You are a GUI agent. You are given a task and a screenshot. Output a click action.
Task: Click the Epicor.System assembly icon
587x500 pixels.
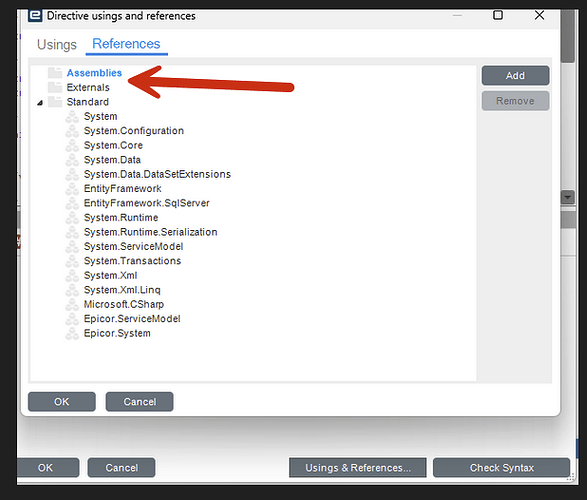click(72, 333)
